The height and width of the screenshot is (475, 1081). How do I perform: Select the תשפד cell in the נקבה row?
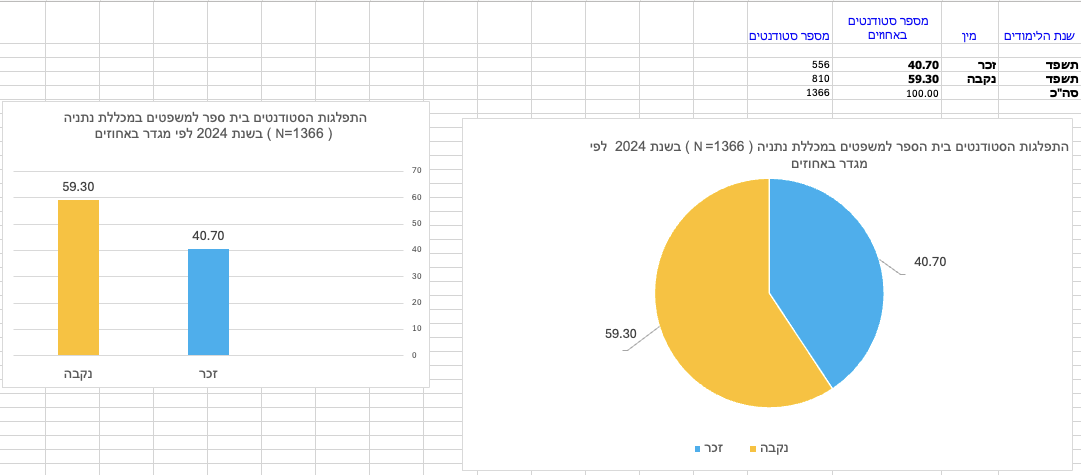(1040, 79)
